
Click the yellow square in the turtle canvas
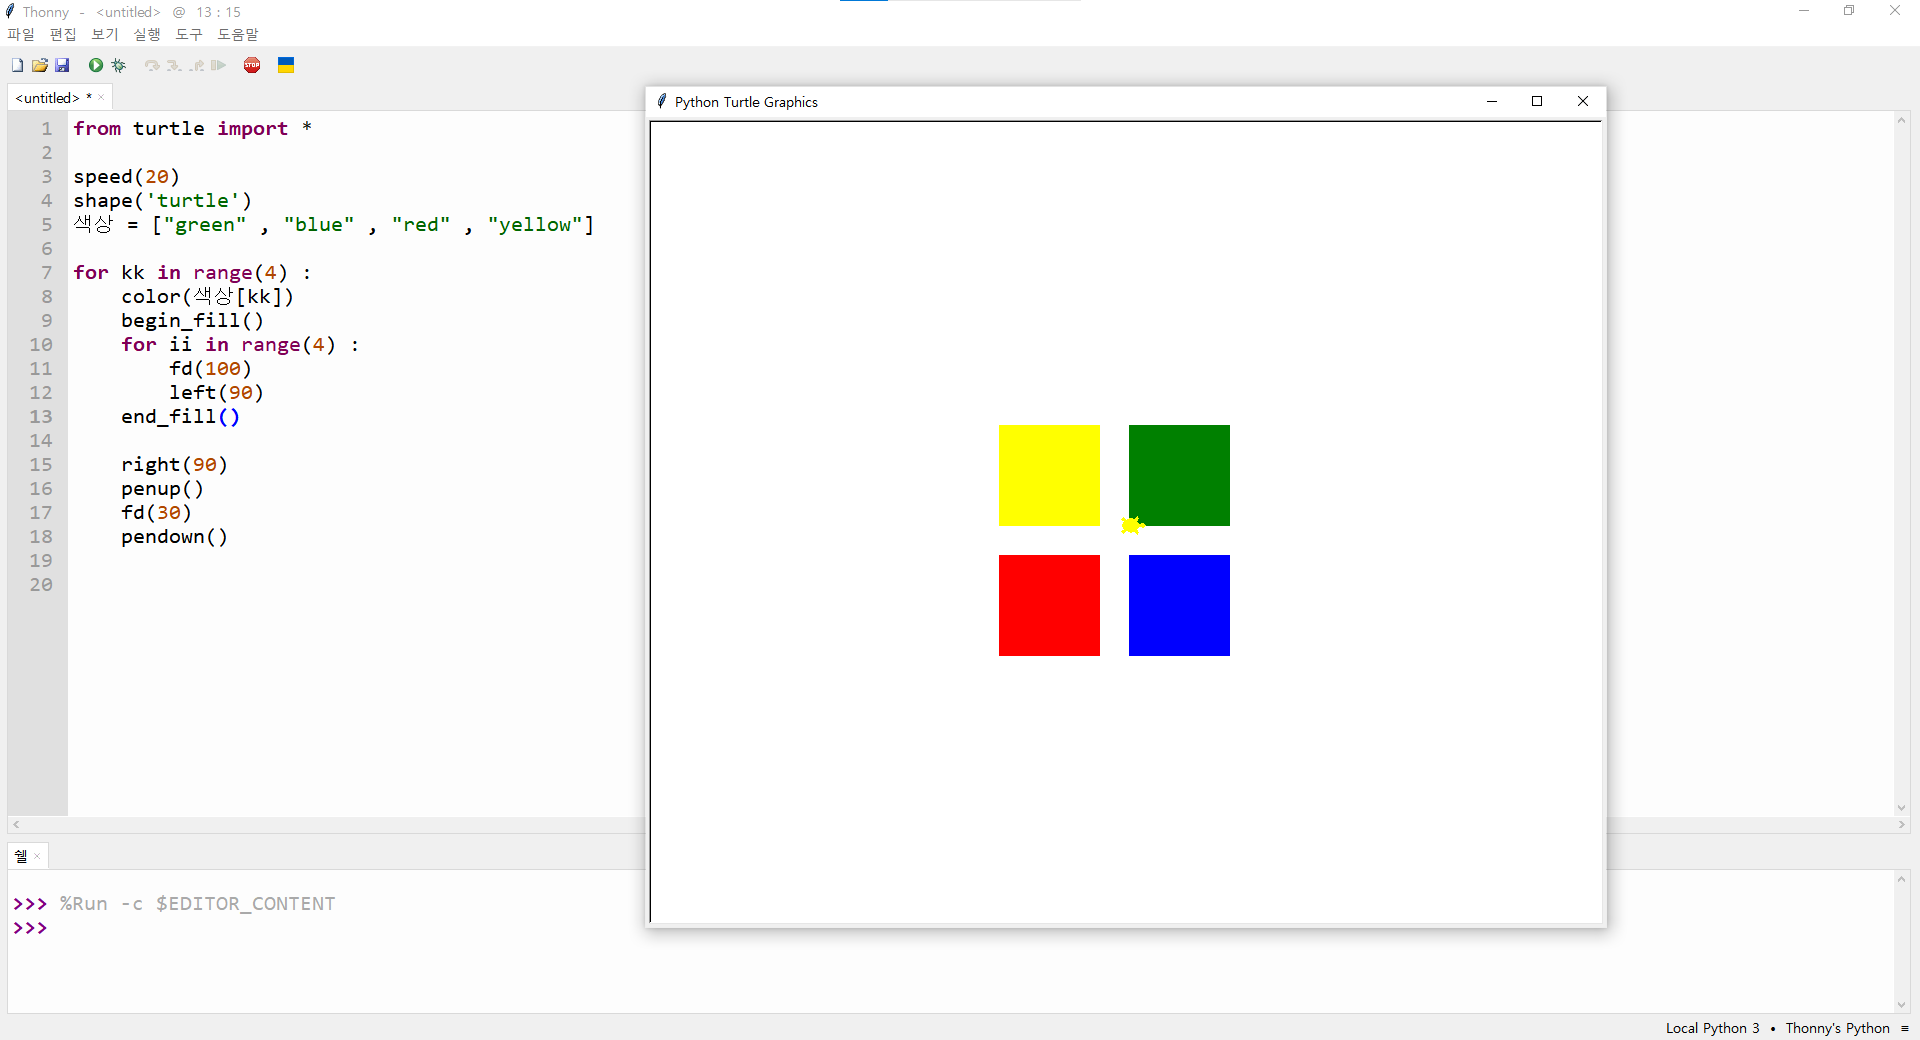1049,475
